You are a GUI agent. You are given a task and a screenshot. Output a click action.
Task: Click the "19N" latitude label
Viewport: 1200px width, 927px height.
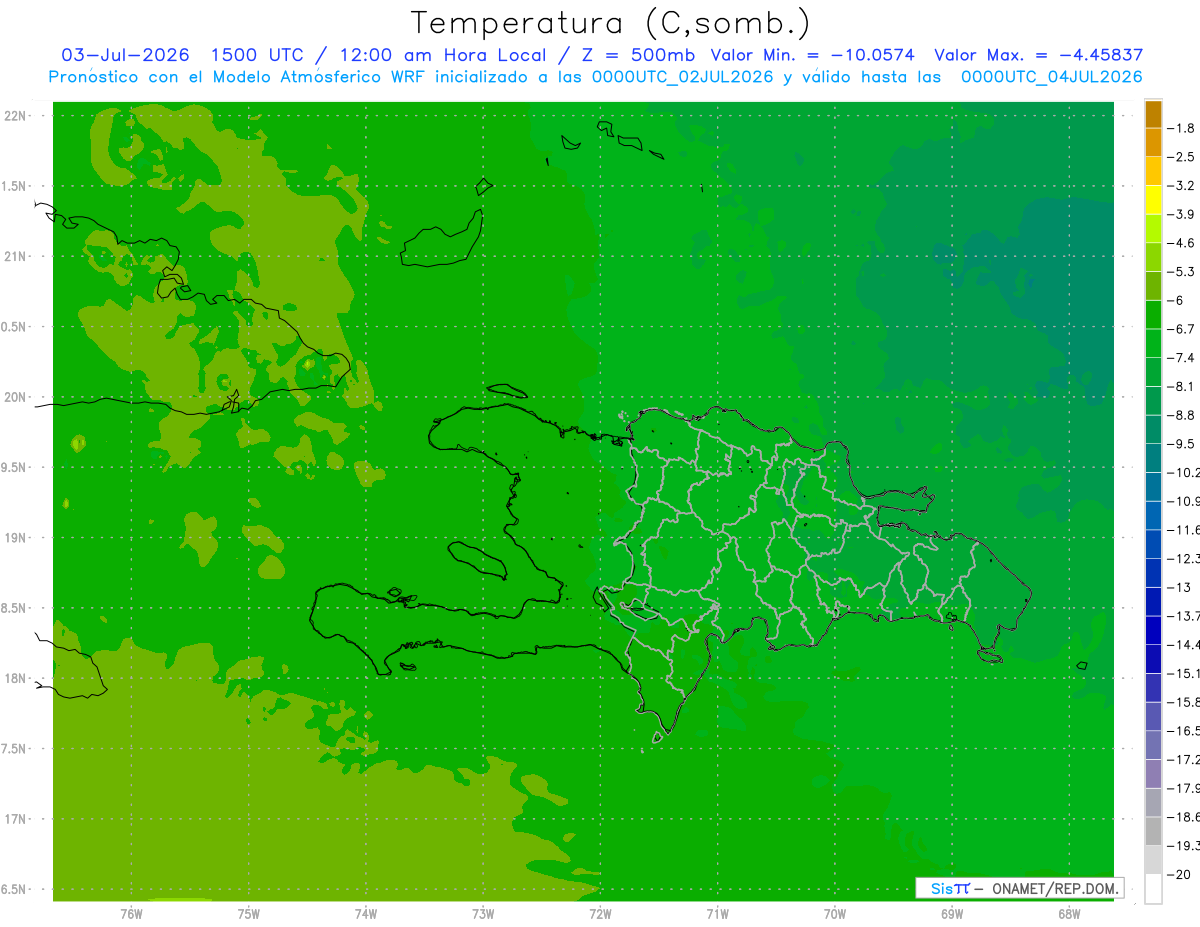pos(14,538)
